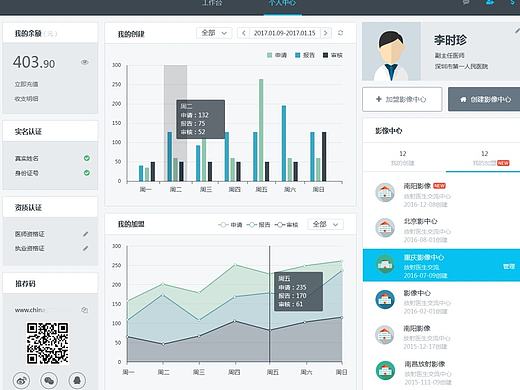520x390 pixels.
Task: Edit 医师资格证 via pencil icon
Action: tap(85, 234)
